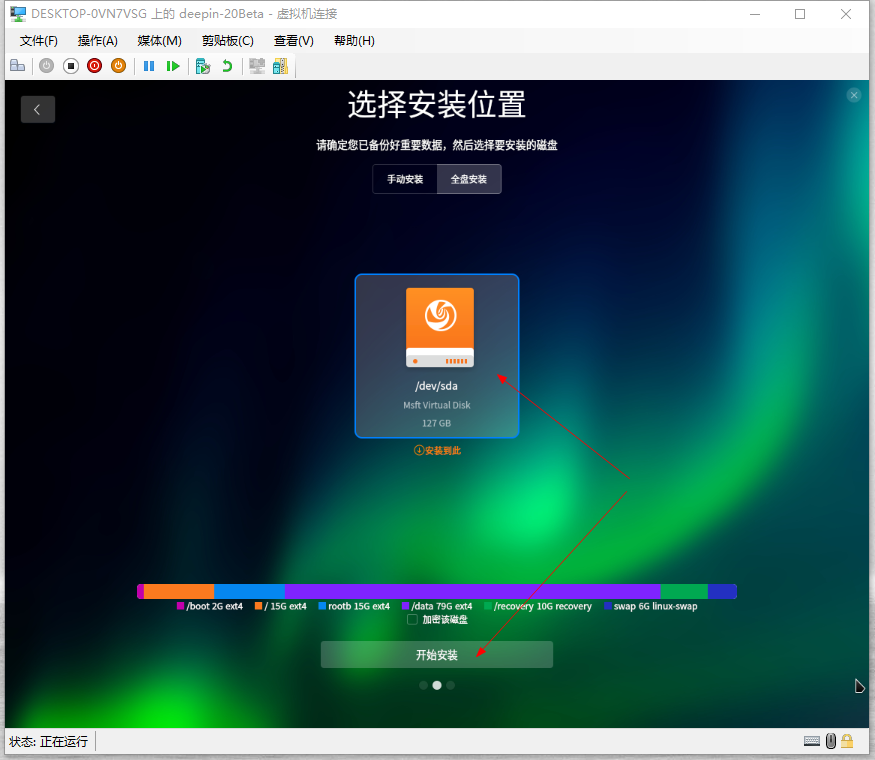This screenshot has height=760, width=875.
Task: Create a checkpoint using the checkpoint icon
Action: (202, 65)
